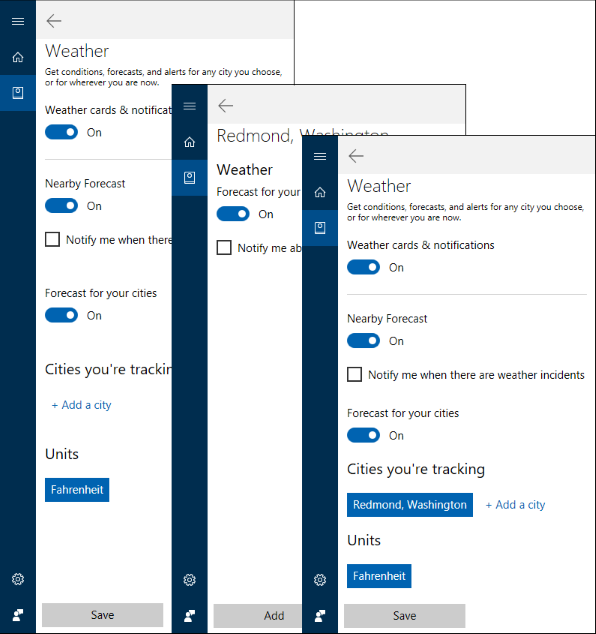Click Home icon in the left panel sidebar
596x634 pixels.
coord(18,57)
